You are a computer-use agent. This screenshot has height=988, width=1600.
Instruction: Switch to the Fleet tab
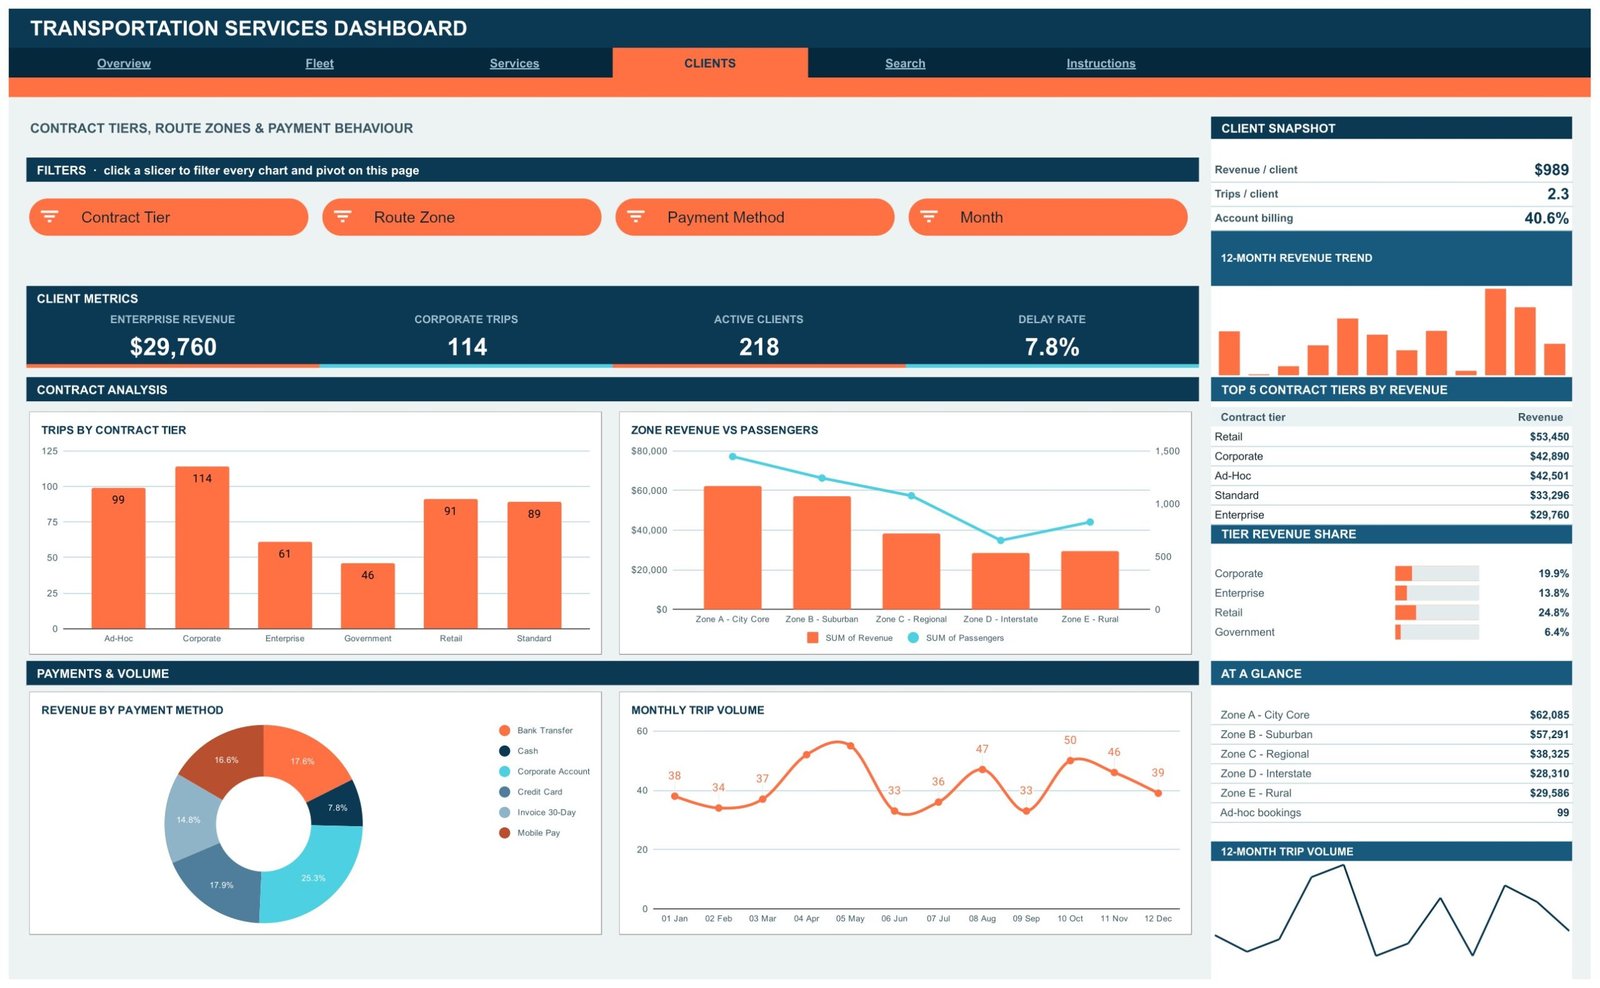pos(319,63)
